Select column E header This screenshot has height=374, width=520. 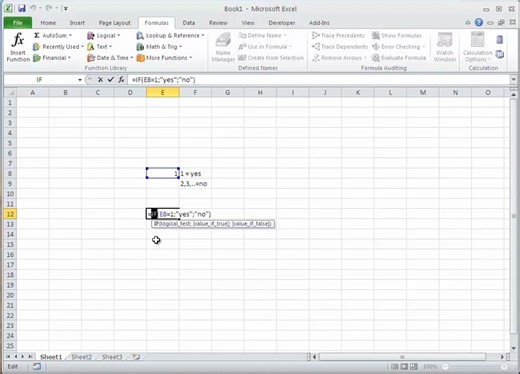coord(163,92)
